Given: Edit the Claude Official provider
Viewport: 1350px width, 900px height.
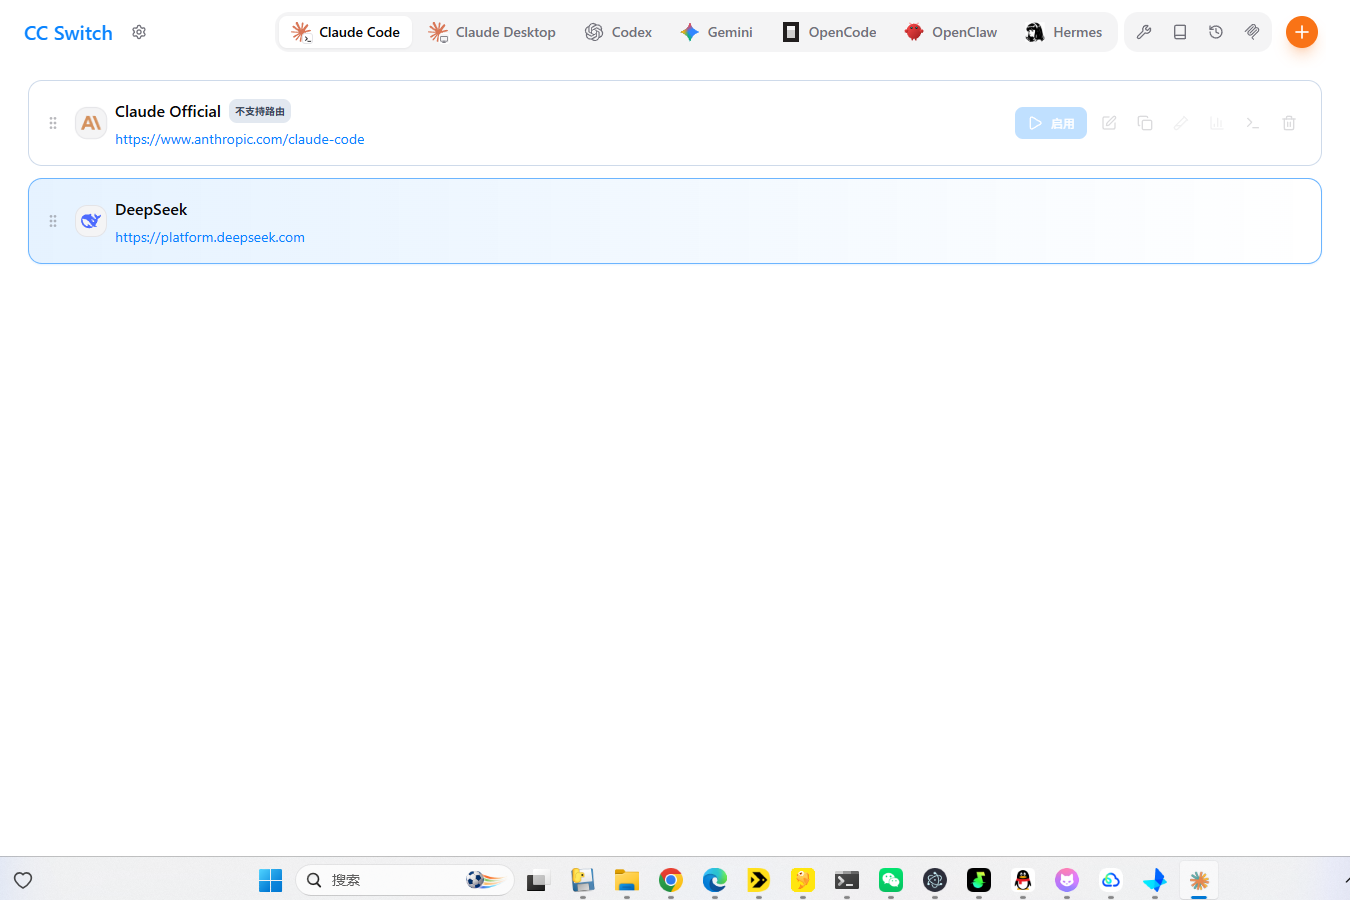Looking at the screenshot, I should click(x=1109, y=123).
